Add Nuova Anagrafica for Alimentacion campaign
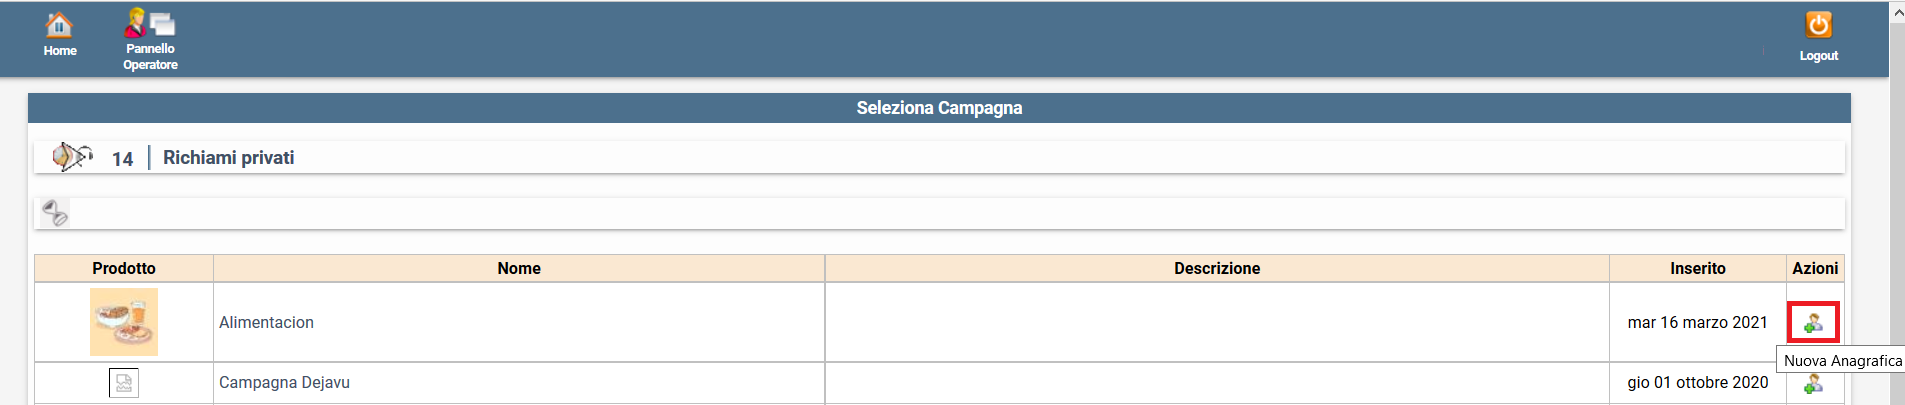Viewport: 1905px width, 405px height. point(1813,323)
